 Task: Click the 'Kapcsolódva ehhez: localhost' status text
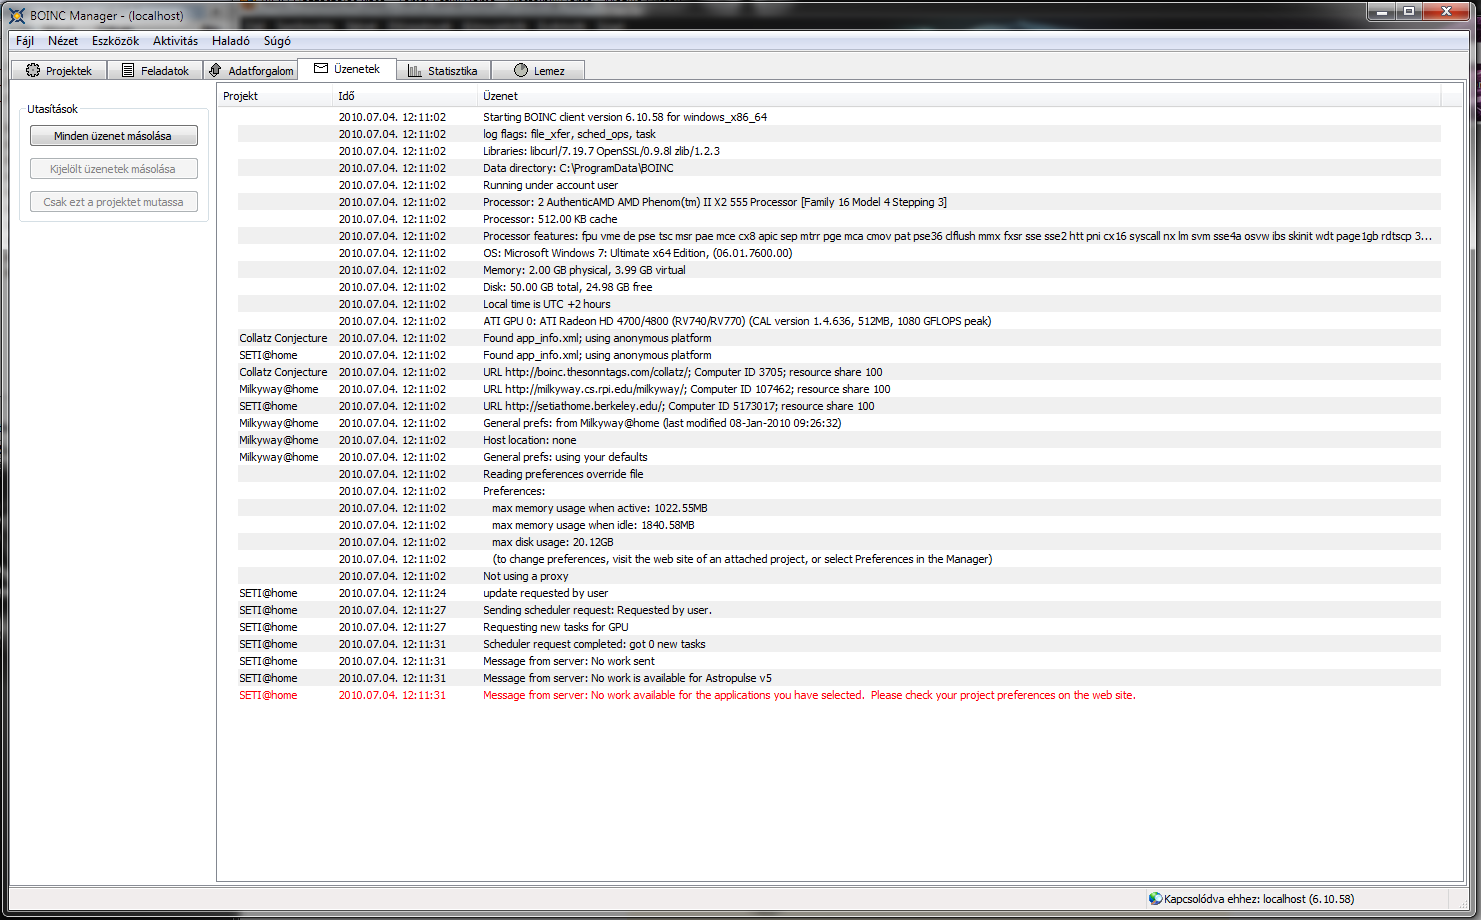pos(1259,899)
